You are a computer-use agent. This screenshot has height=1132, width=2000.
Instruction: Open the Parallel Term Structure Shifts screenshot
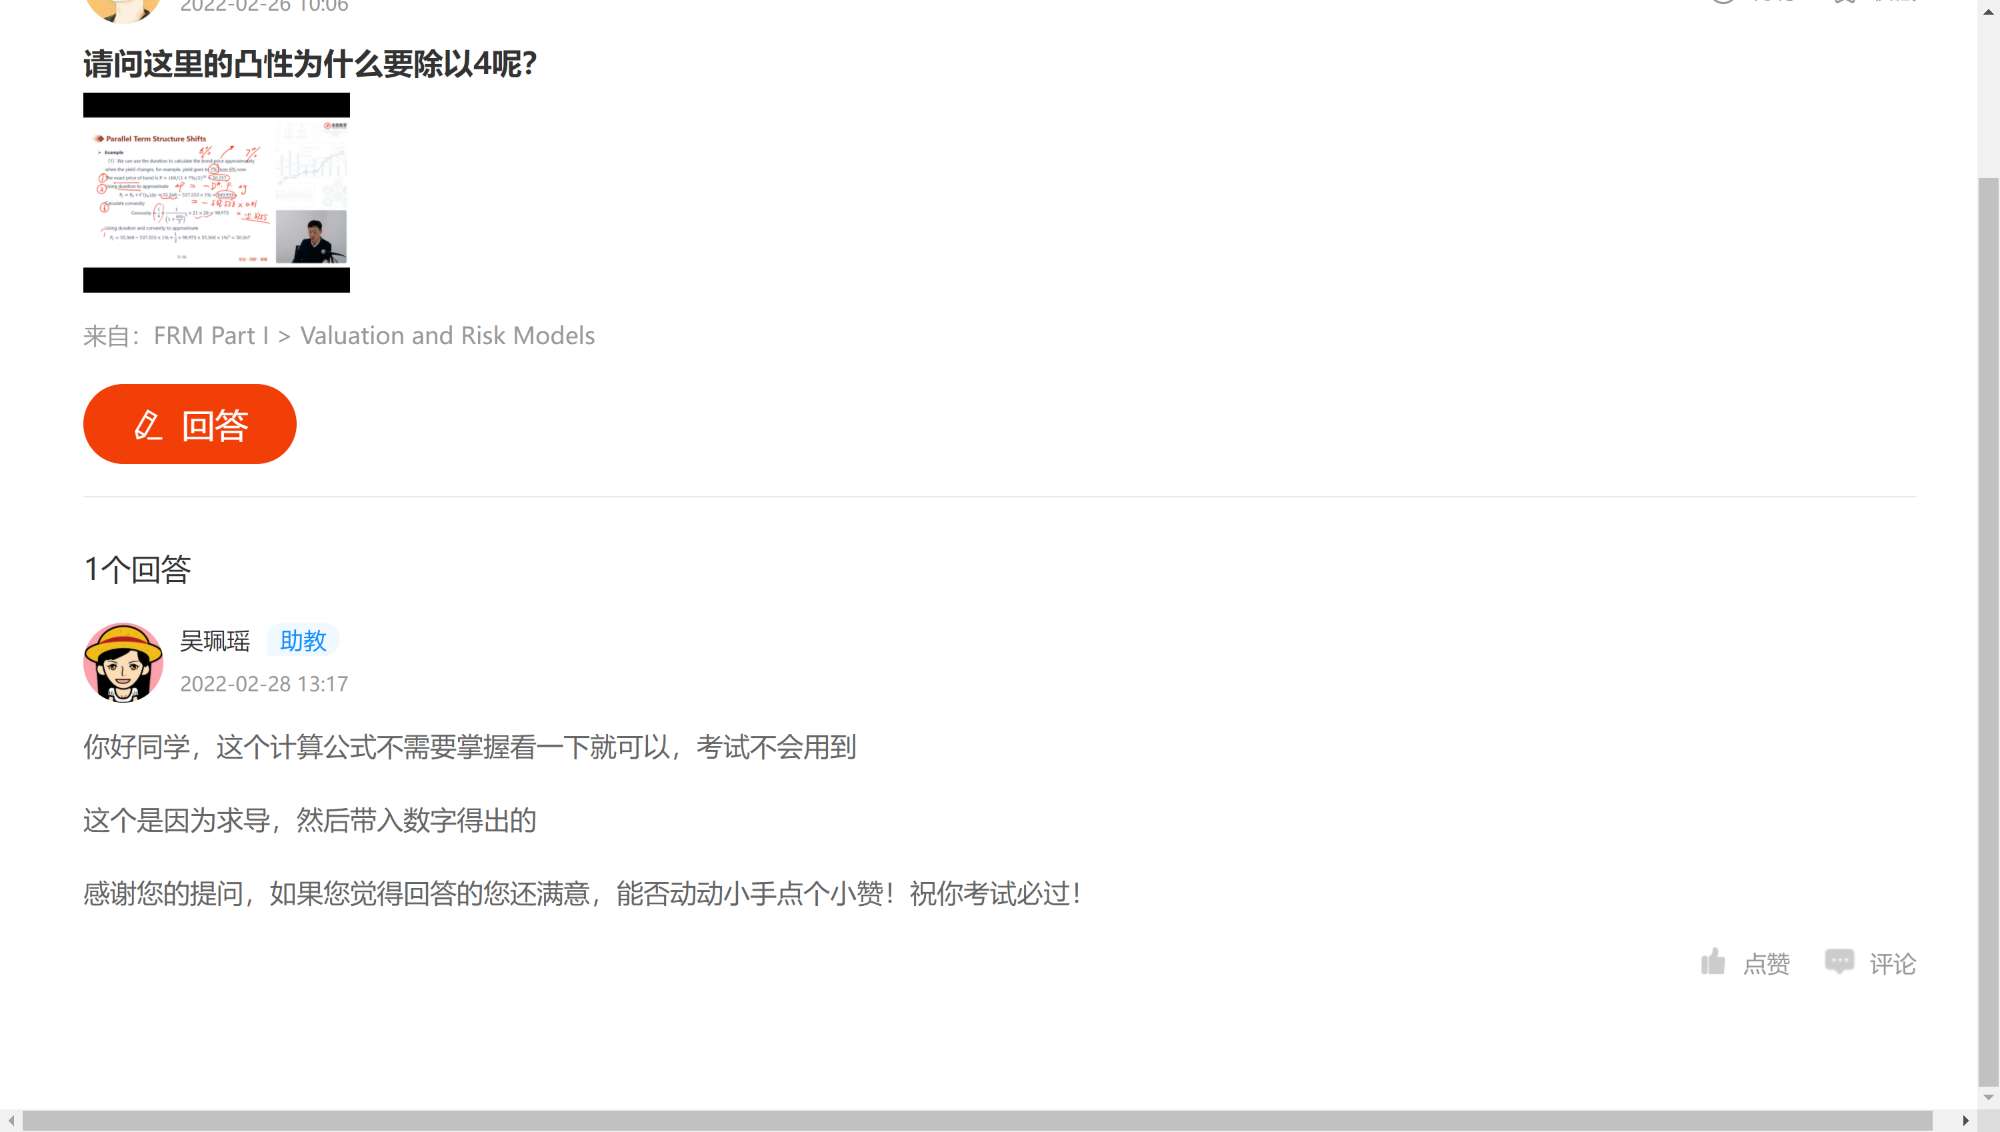216,193
